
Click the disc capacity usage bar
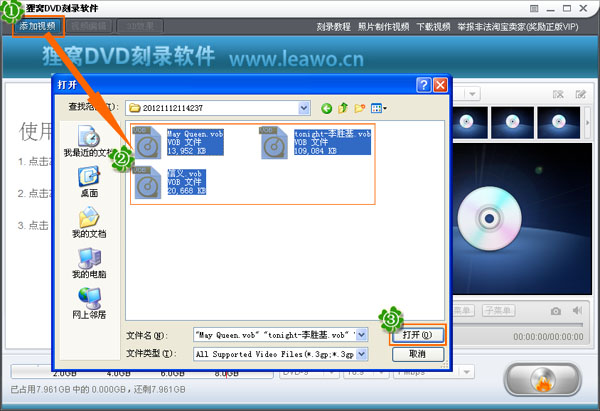tap(142, 372)
